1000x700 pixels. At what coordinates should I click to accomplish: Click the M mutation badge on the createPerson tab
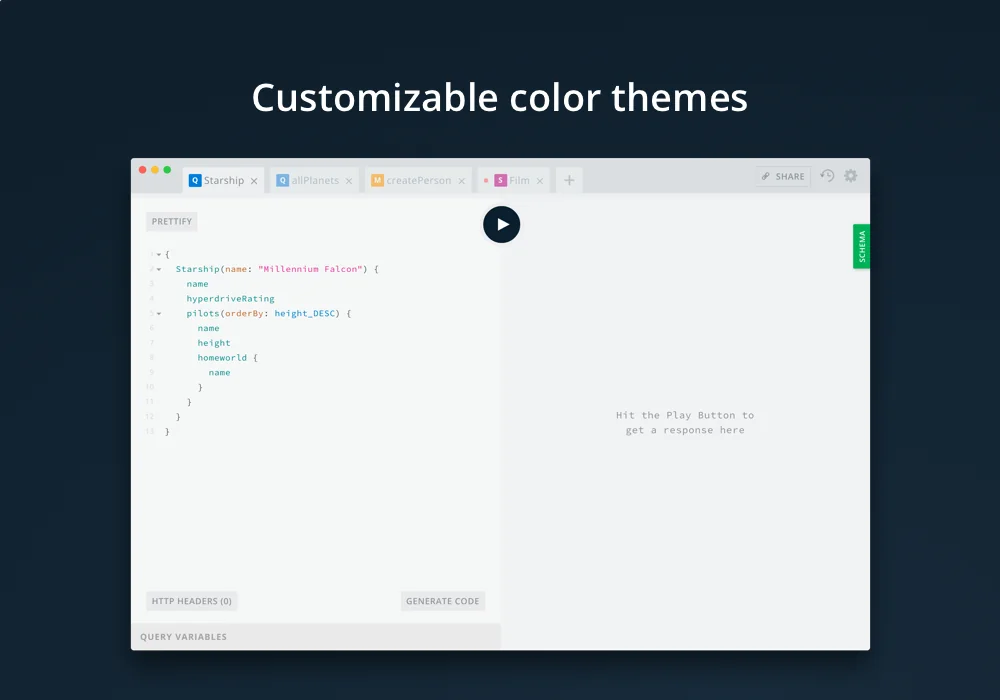376,180
